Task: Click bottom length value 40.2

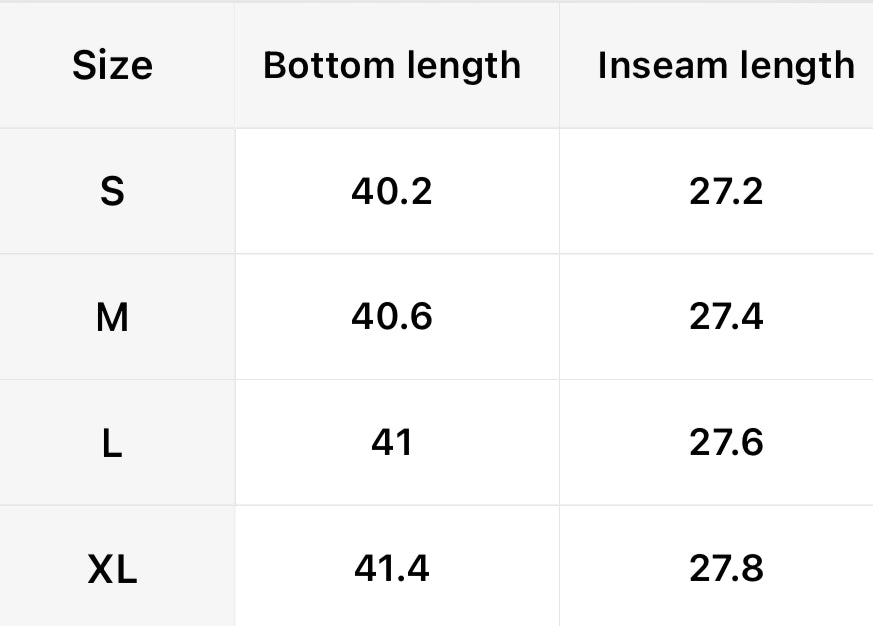Action: coord(392,191)
